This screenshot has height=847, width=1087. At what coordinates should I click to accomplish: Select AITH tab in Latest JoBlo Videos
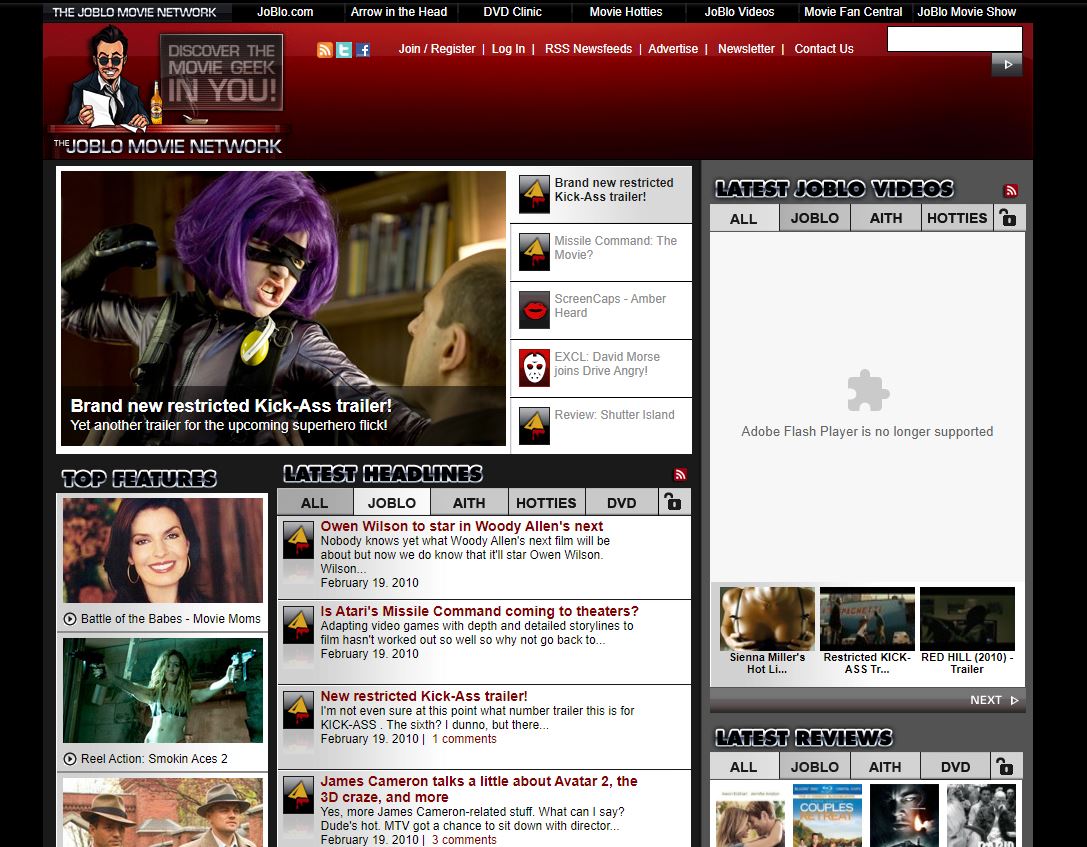coord(886,218)
